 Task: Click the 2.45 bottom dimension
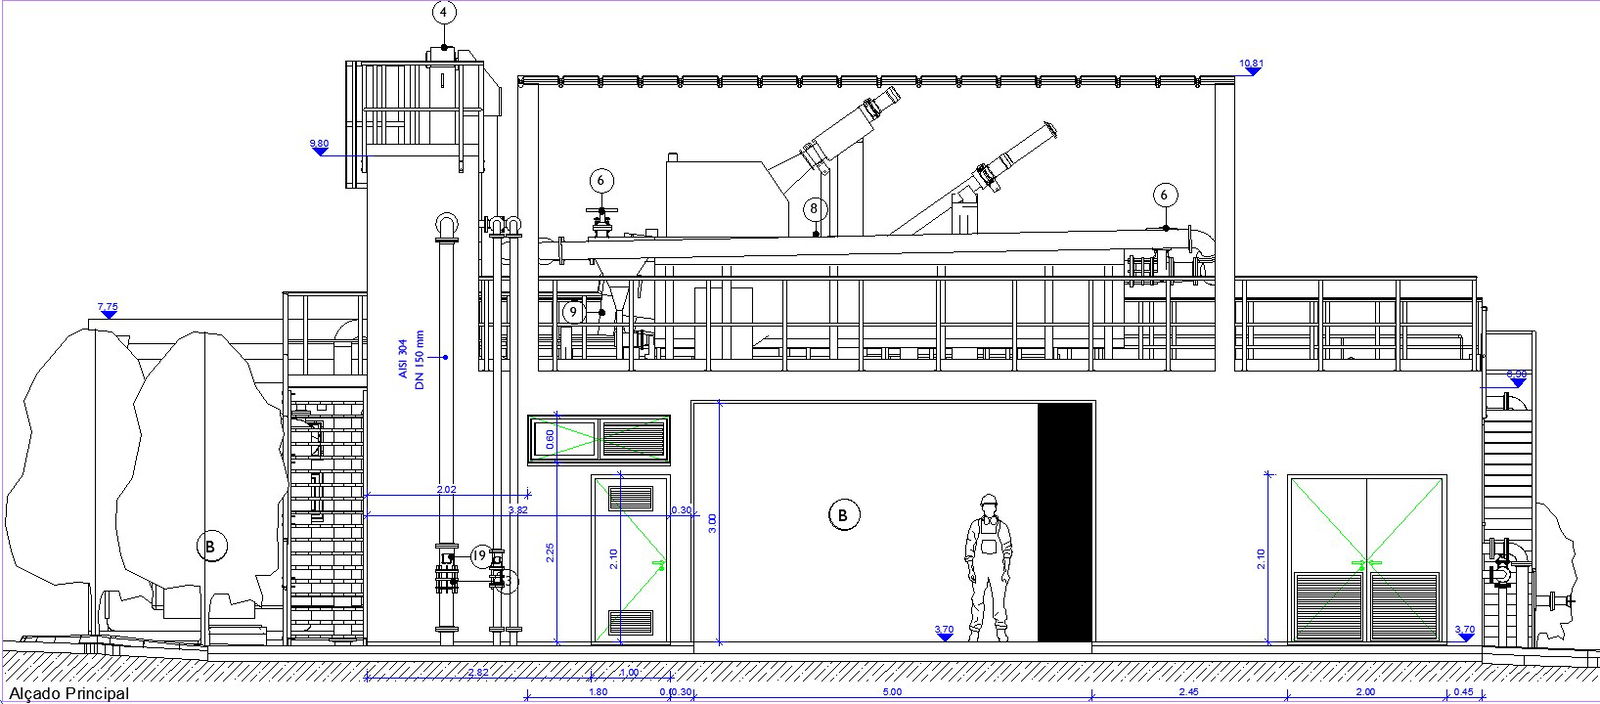coord(1188,692)
